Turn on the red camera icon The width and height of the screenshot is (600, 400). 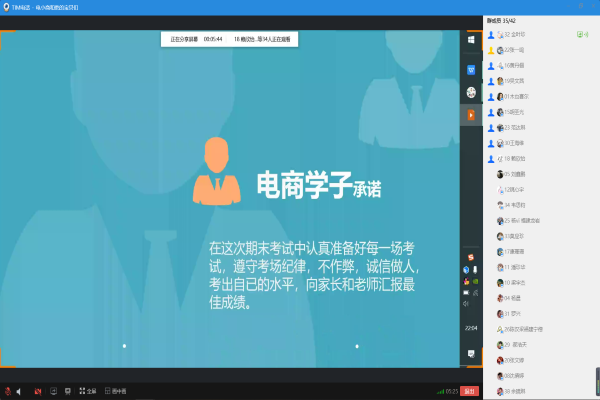click(x=38, y=391)
